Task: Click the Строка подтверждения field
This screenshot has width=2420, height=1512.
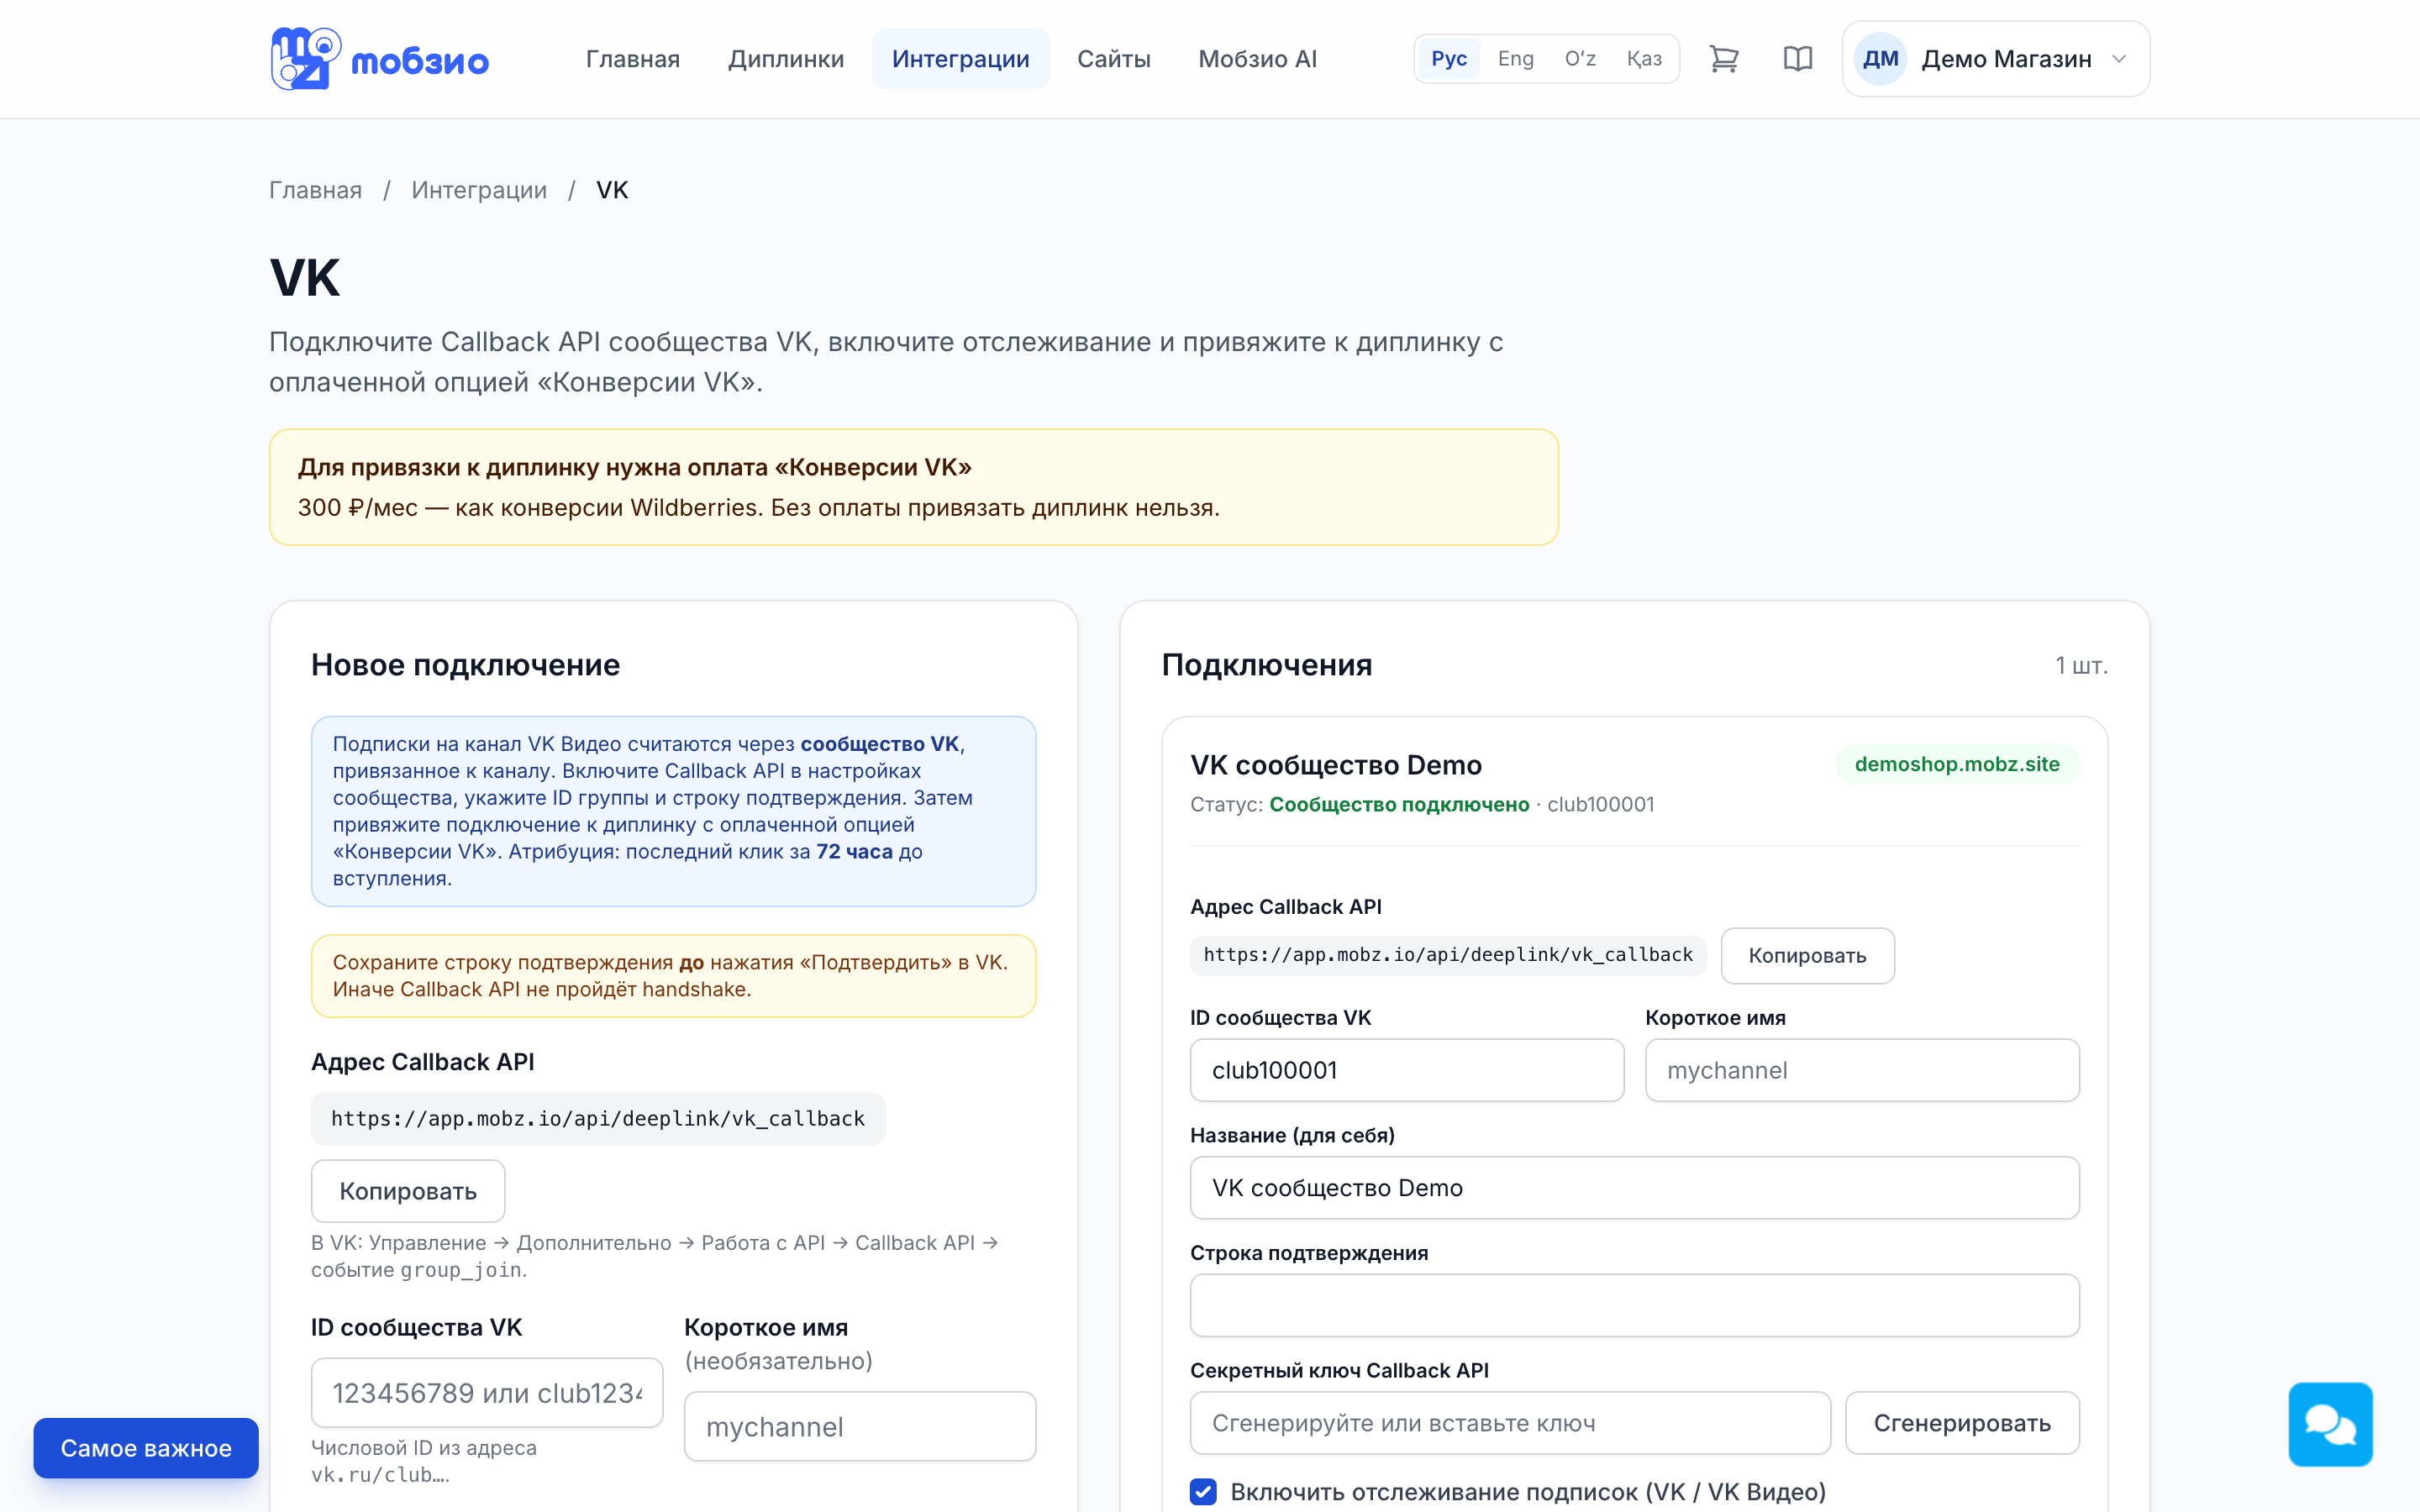Action: (x=1635, y=1305)
